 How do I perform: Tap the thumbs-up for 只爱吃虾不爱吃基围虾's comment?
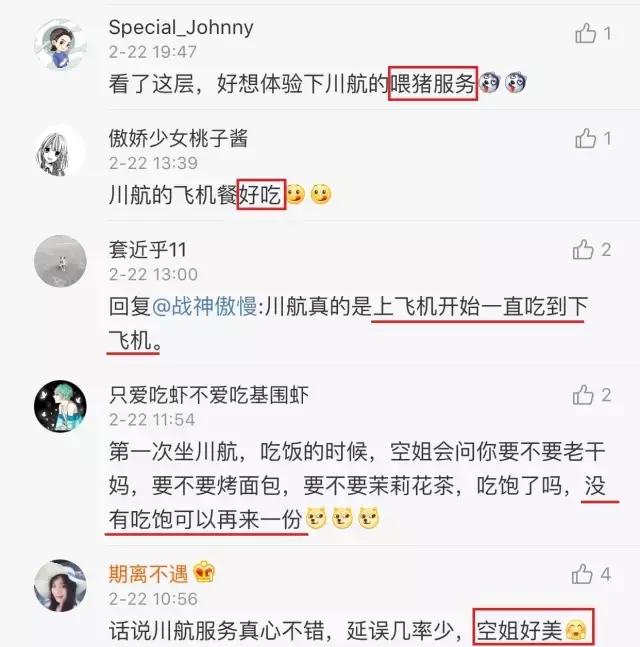coord(583,395)
